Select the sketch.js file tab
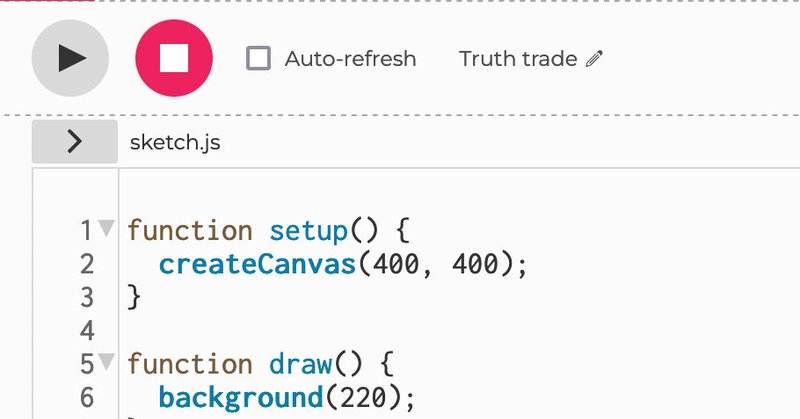Viewport: 800px width, 419px height. coord(175,142)
